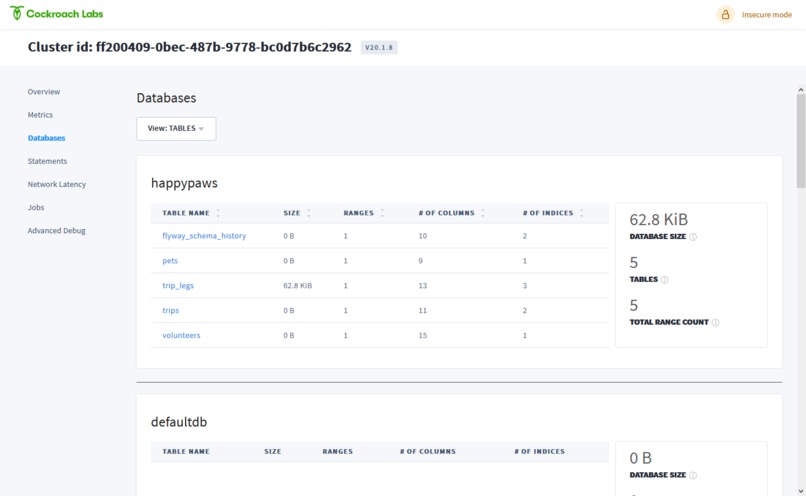Click the defaultdb TABLE NAME header
The height and width of the screenshot is (496, 806).
(186, 451)
